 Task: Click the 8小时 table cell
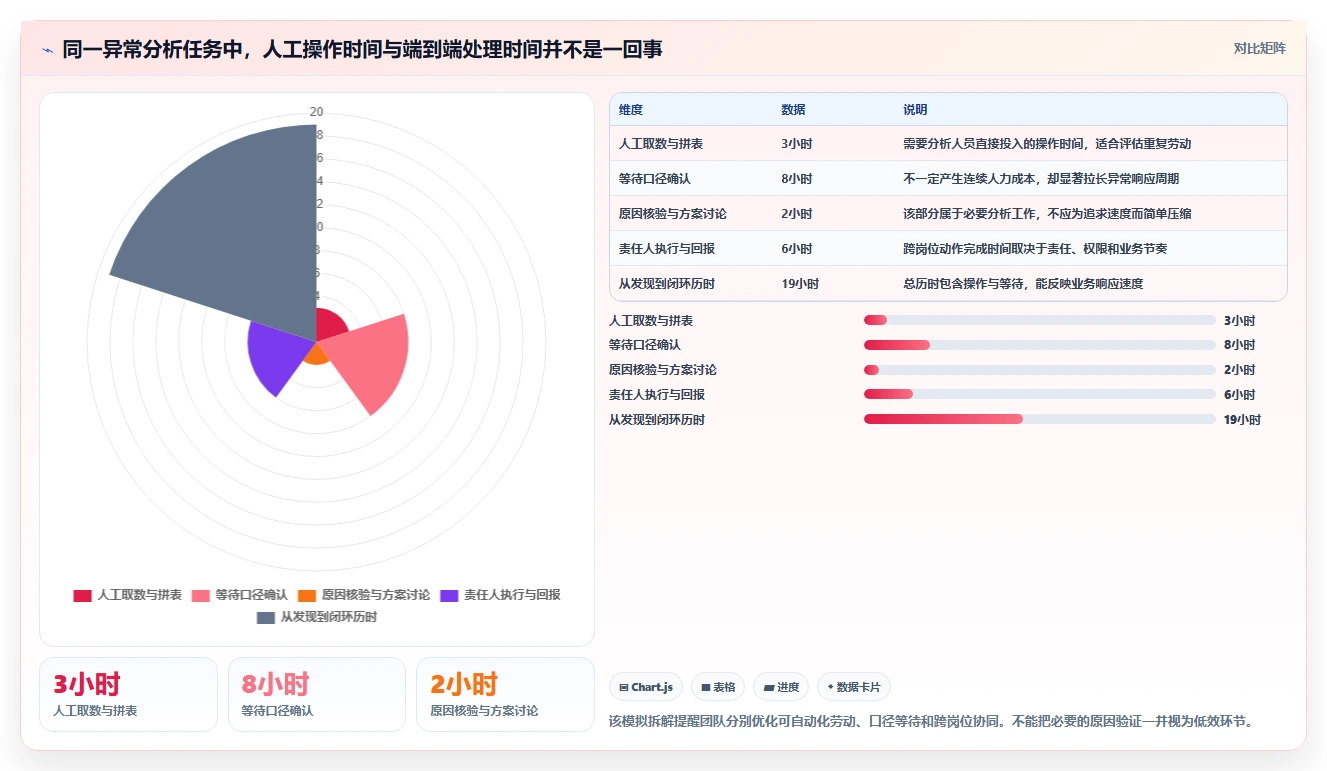pyautogui.click(x=797, y=179)
